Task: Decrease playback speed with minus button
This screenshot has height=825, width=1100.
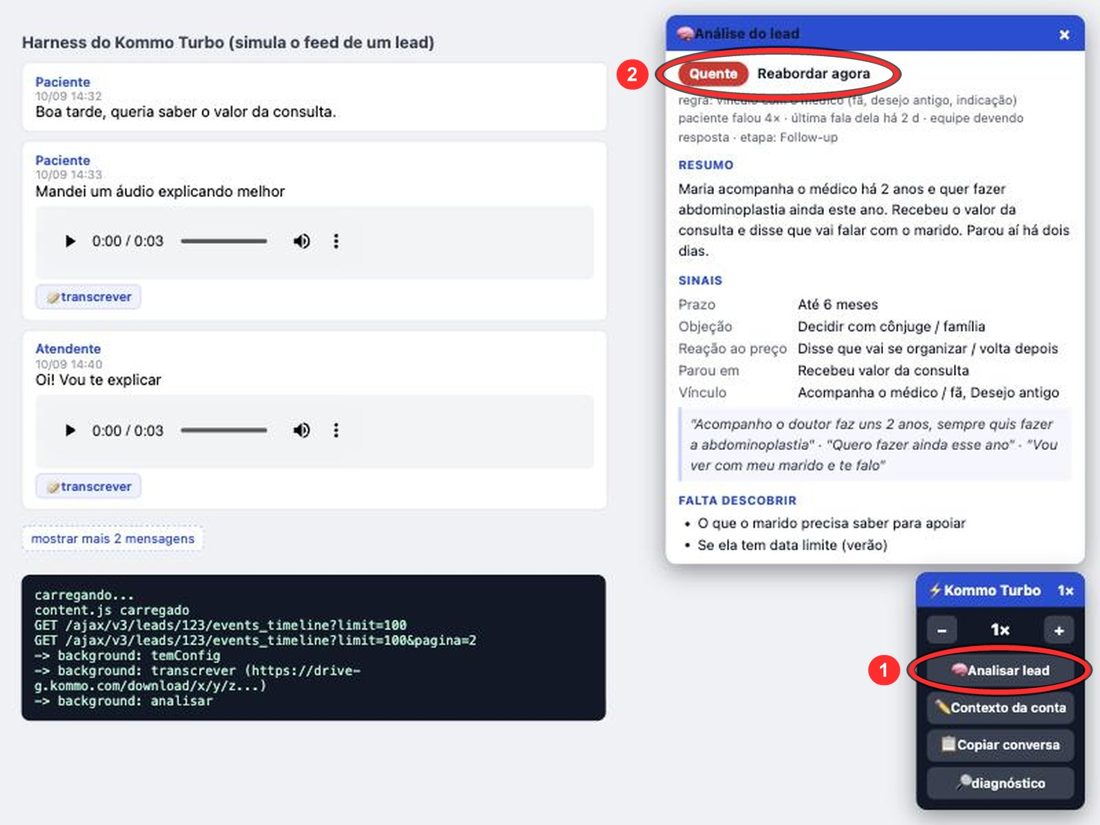Action: (x=941, y=631)
